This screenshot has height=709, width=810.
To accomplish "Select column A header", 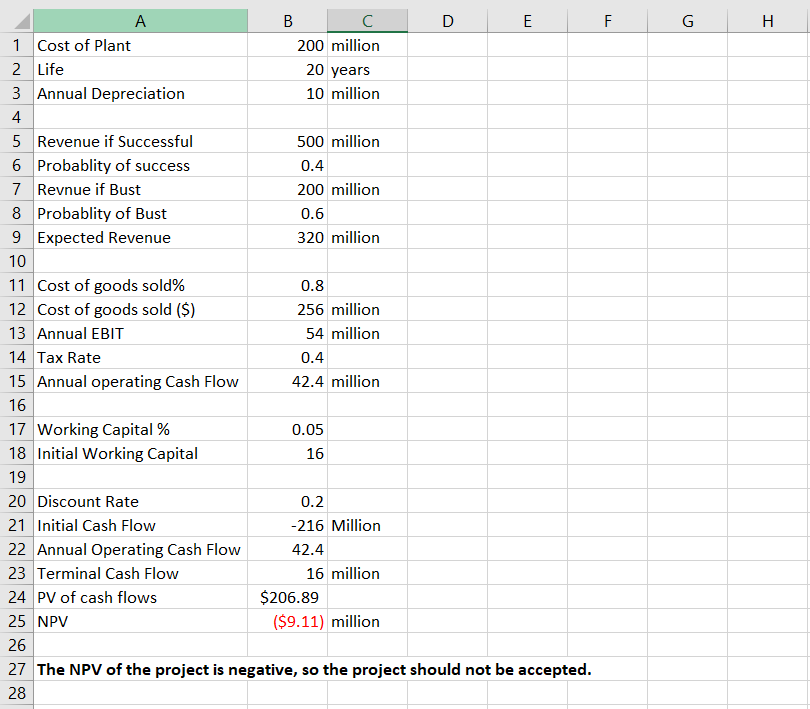I will tap(140, 20).
